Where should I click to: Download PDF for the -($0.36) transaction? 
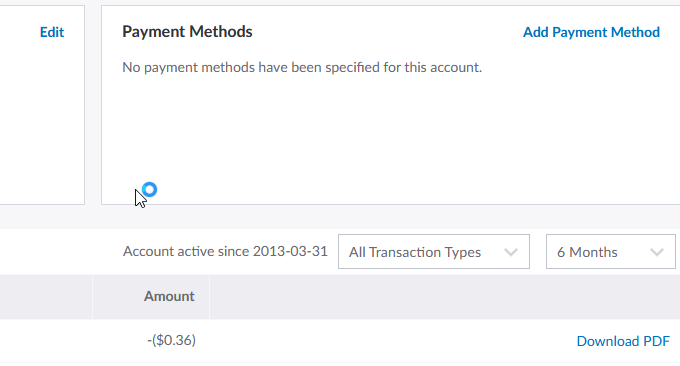click(x=623, y=341)
